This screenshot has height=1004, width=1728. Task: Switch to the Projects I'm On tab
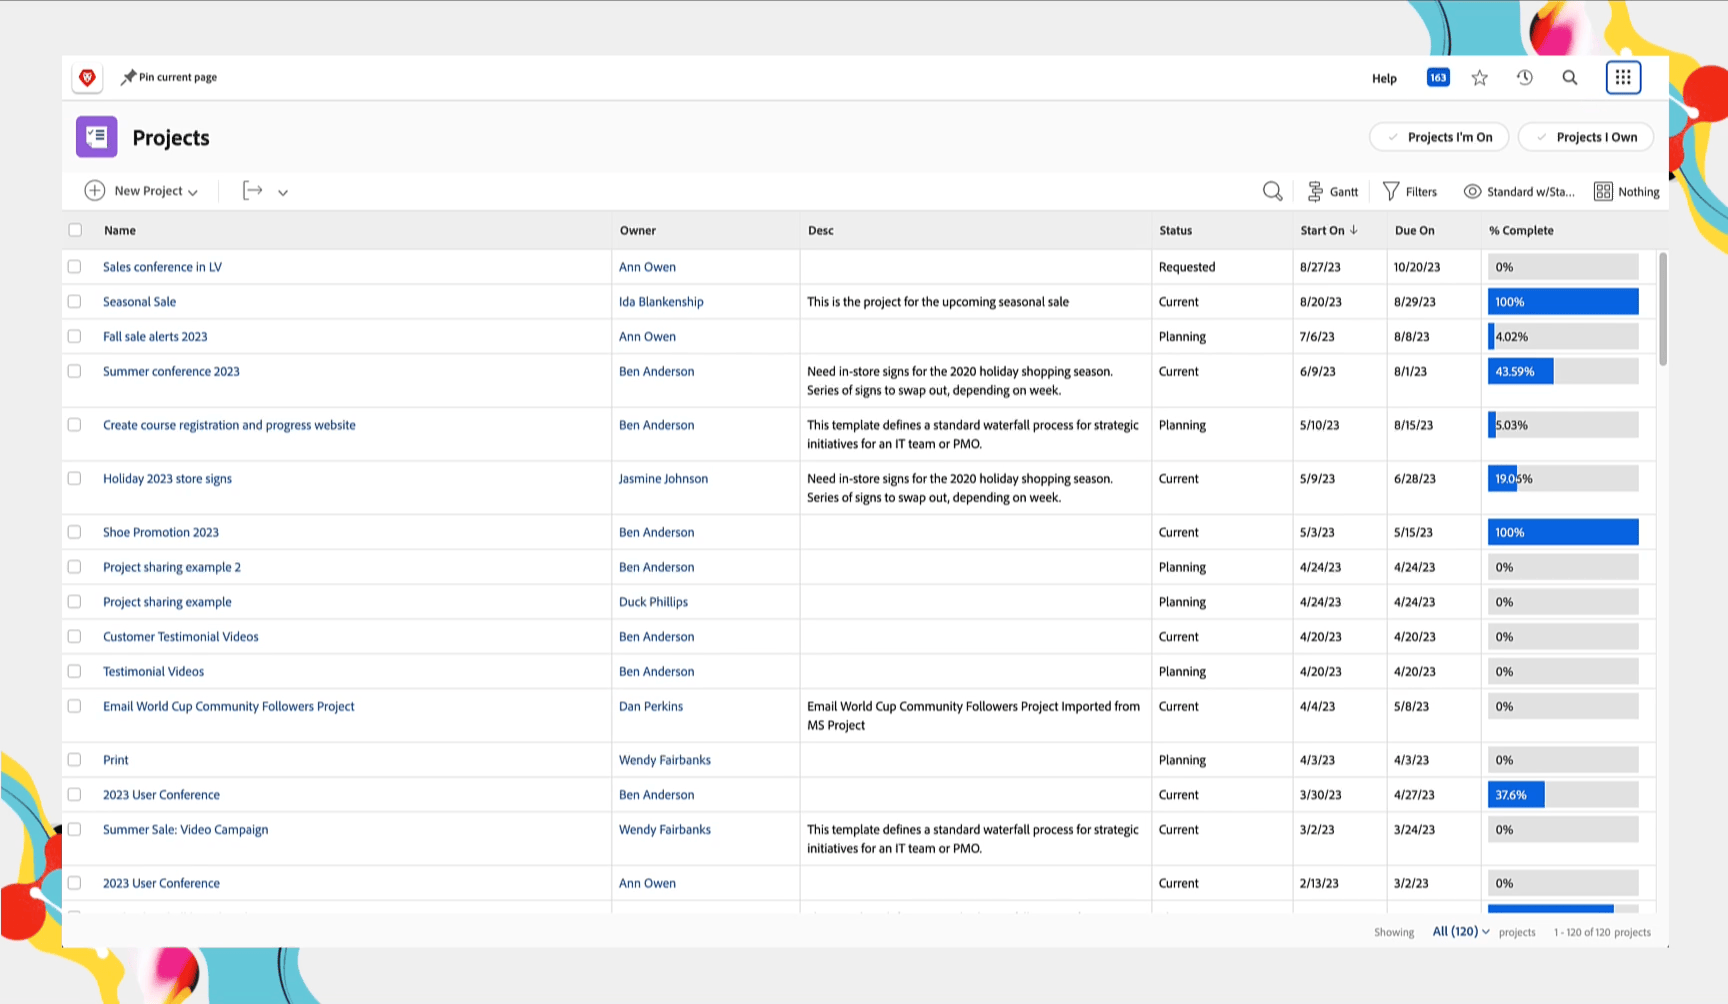[x=1439, y=137]
